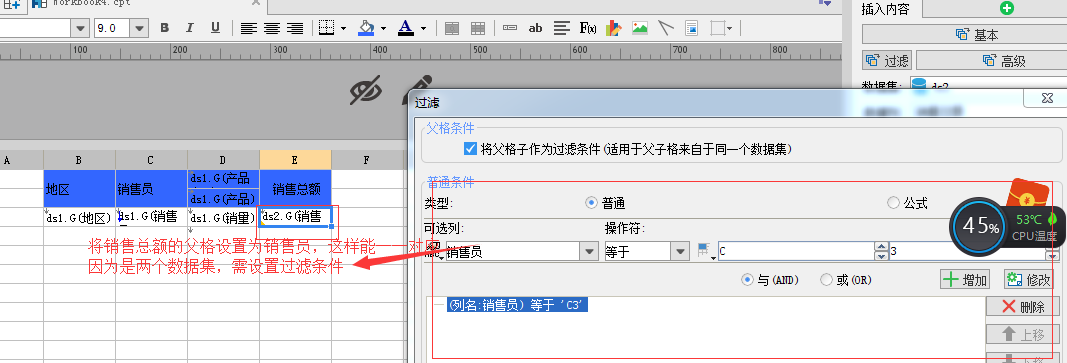Expand floating element dropdown arrow
Viewport: 1067px width, 363px height.
coord(729,29)
